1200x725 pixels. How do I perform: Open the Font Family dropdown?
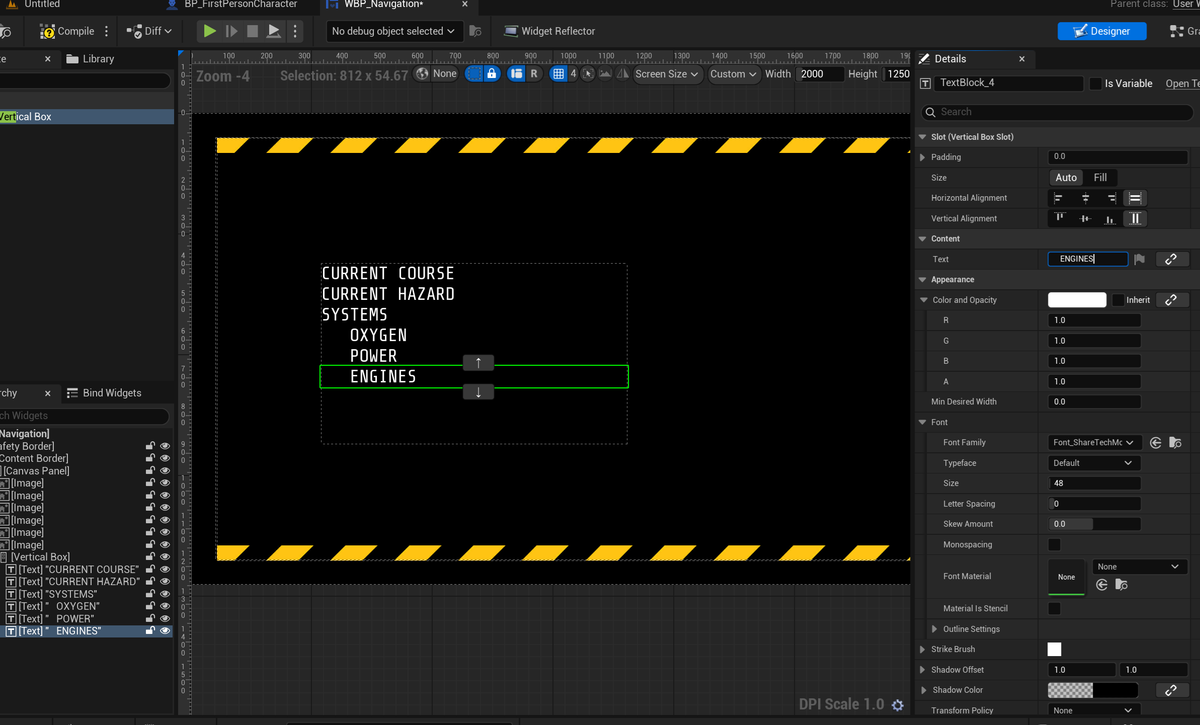tap(1095, 442)
